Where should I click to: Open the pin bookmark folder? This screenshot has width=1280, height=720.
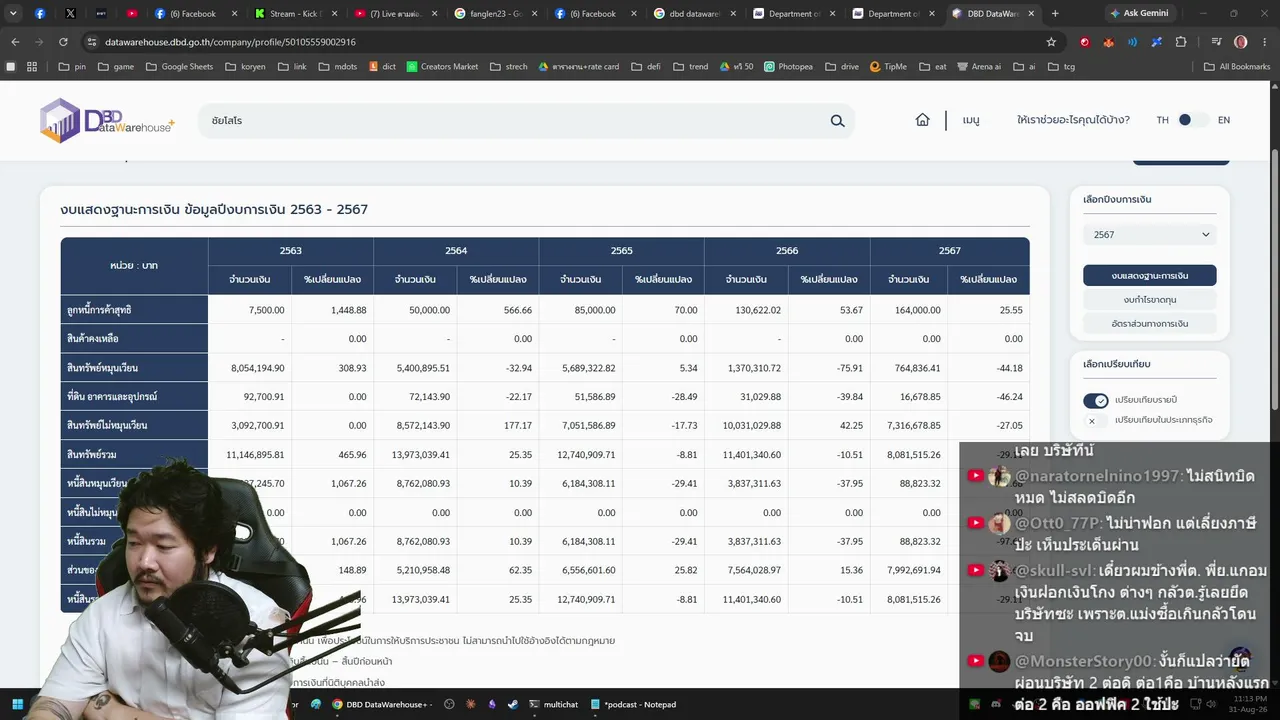point(72,67)
